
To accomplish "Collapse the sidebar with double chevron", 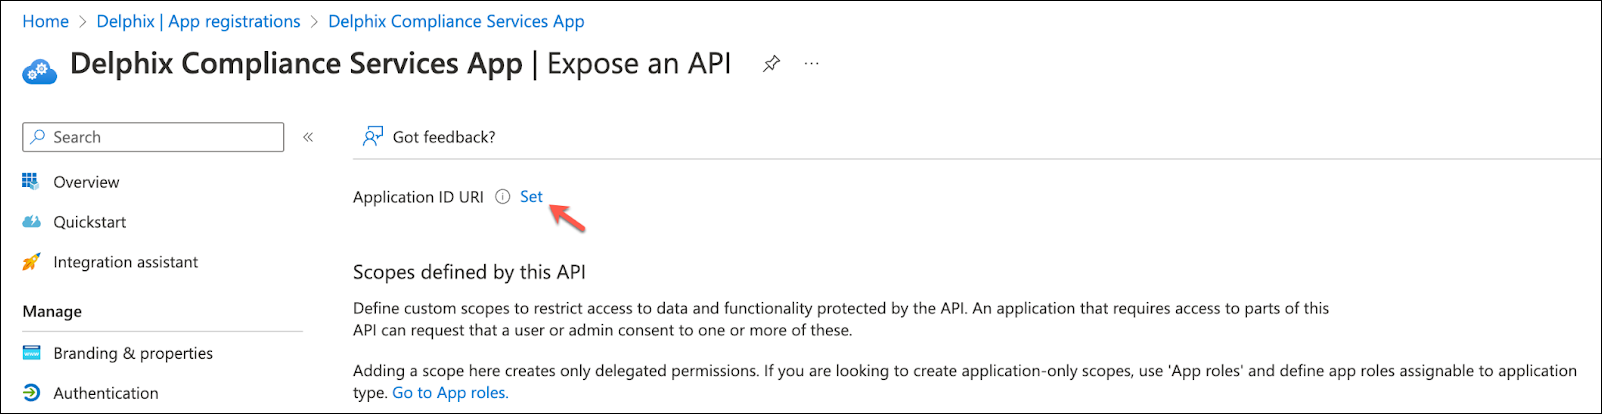I will tap(308, 137).
